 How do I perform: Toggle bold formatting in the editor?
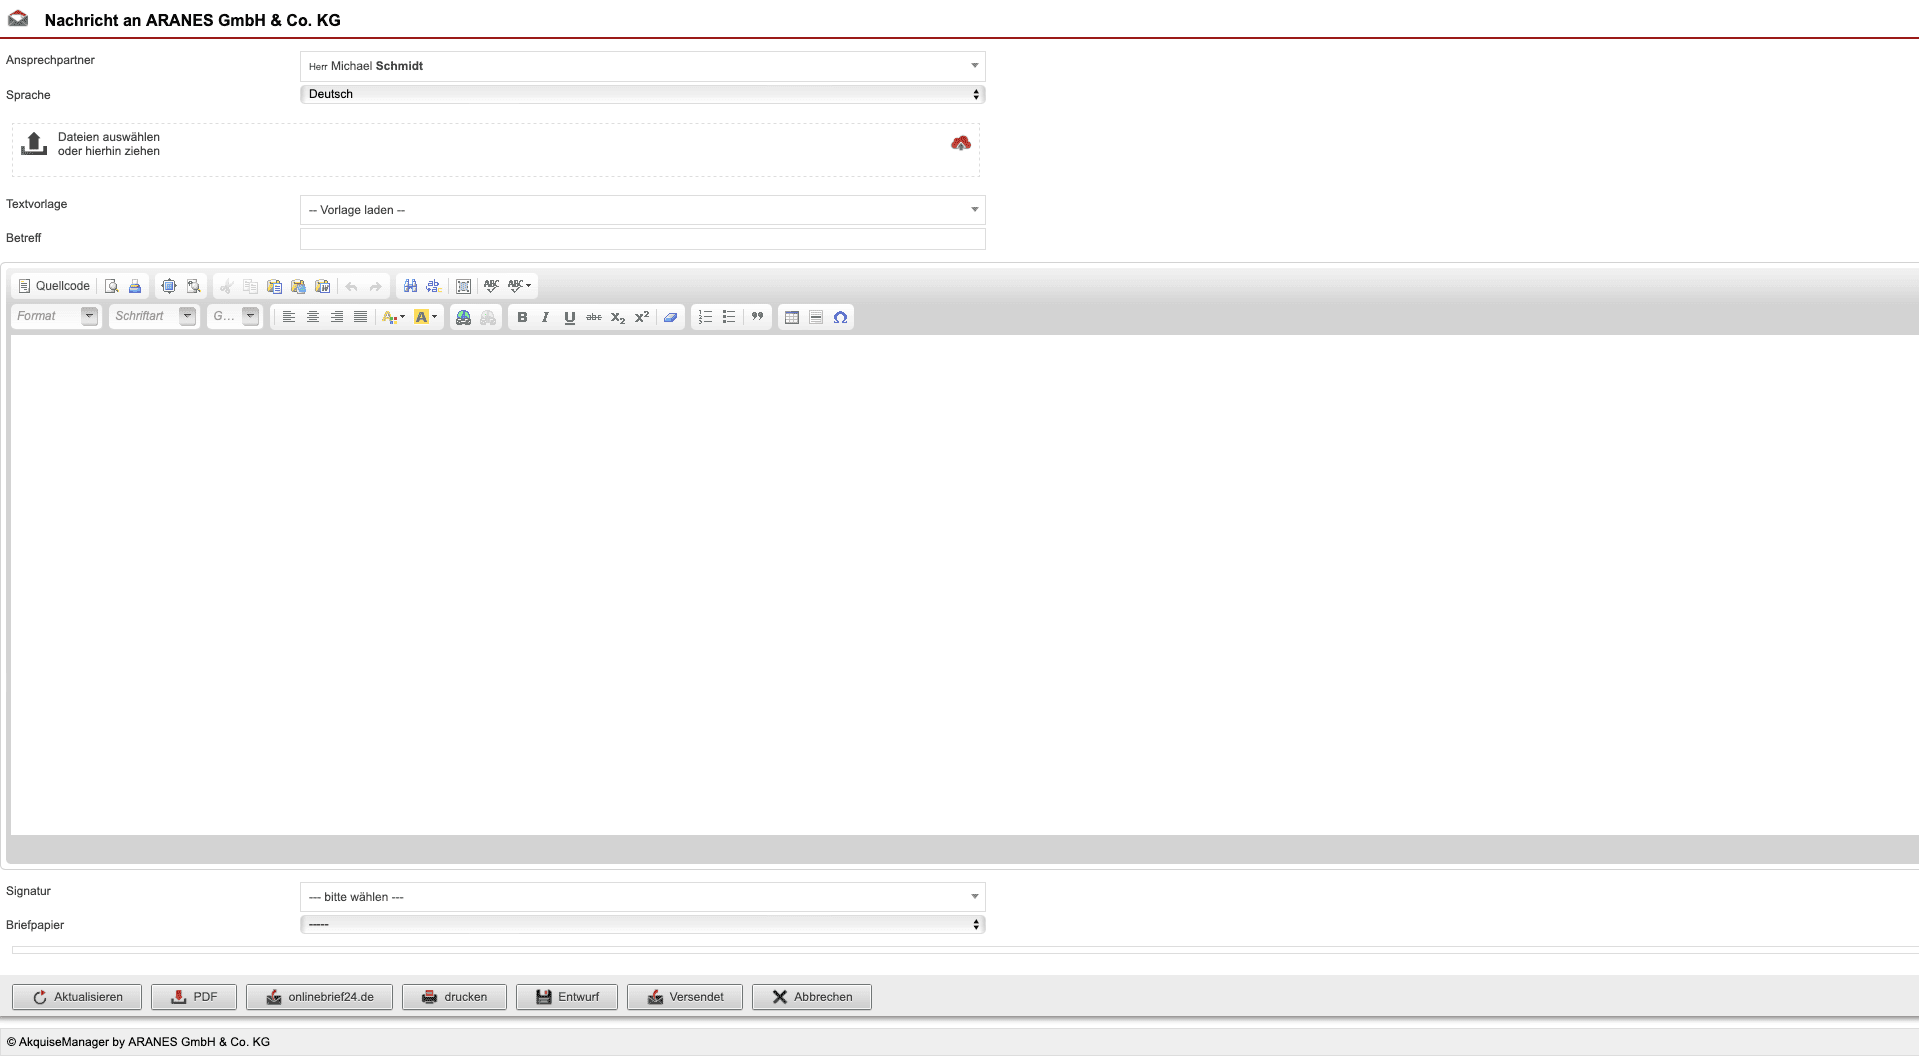(522, 317)
